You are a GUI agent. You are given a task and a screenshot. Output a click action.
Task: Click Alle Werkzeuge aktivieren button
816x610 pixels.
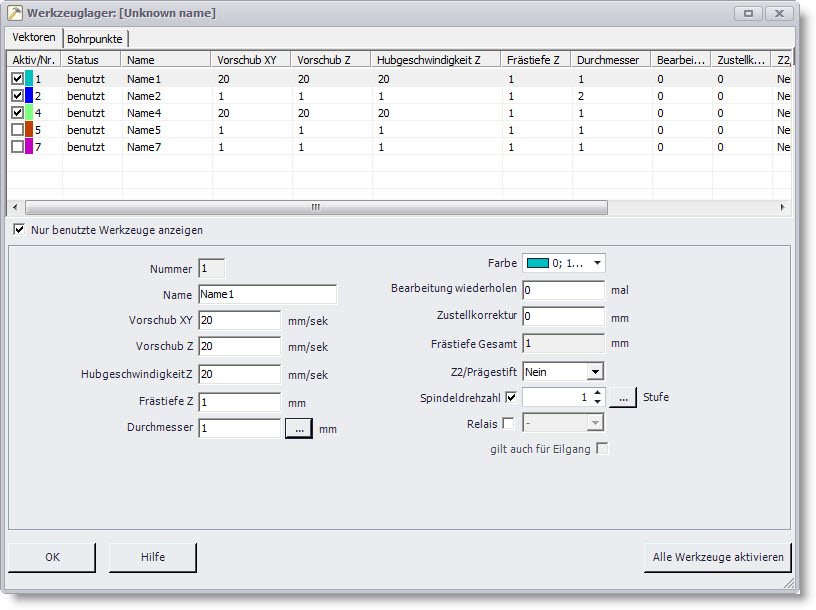tap(718, 557)
